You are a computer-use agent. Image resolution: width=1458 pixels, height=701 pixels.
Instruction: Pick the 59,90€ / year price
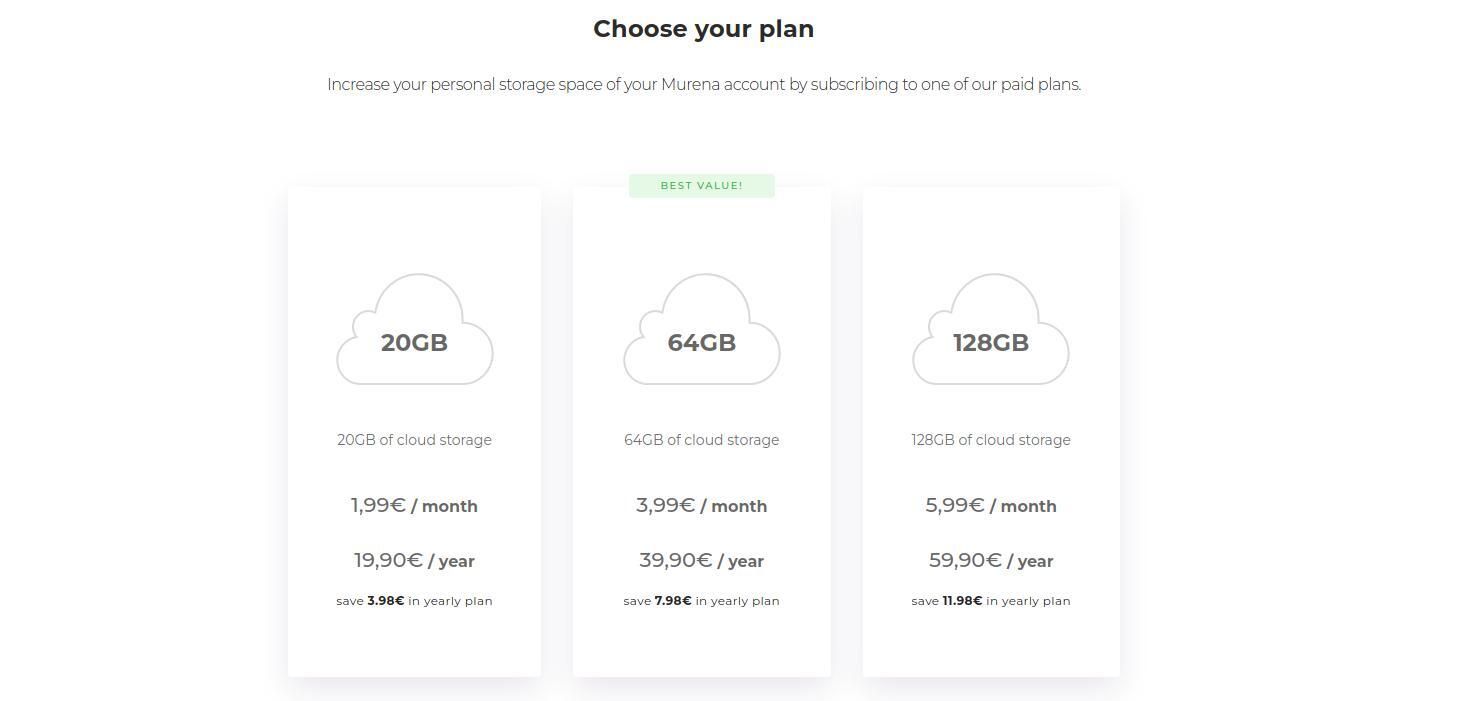[x=990, y=561]
